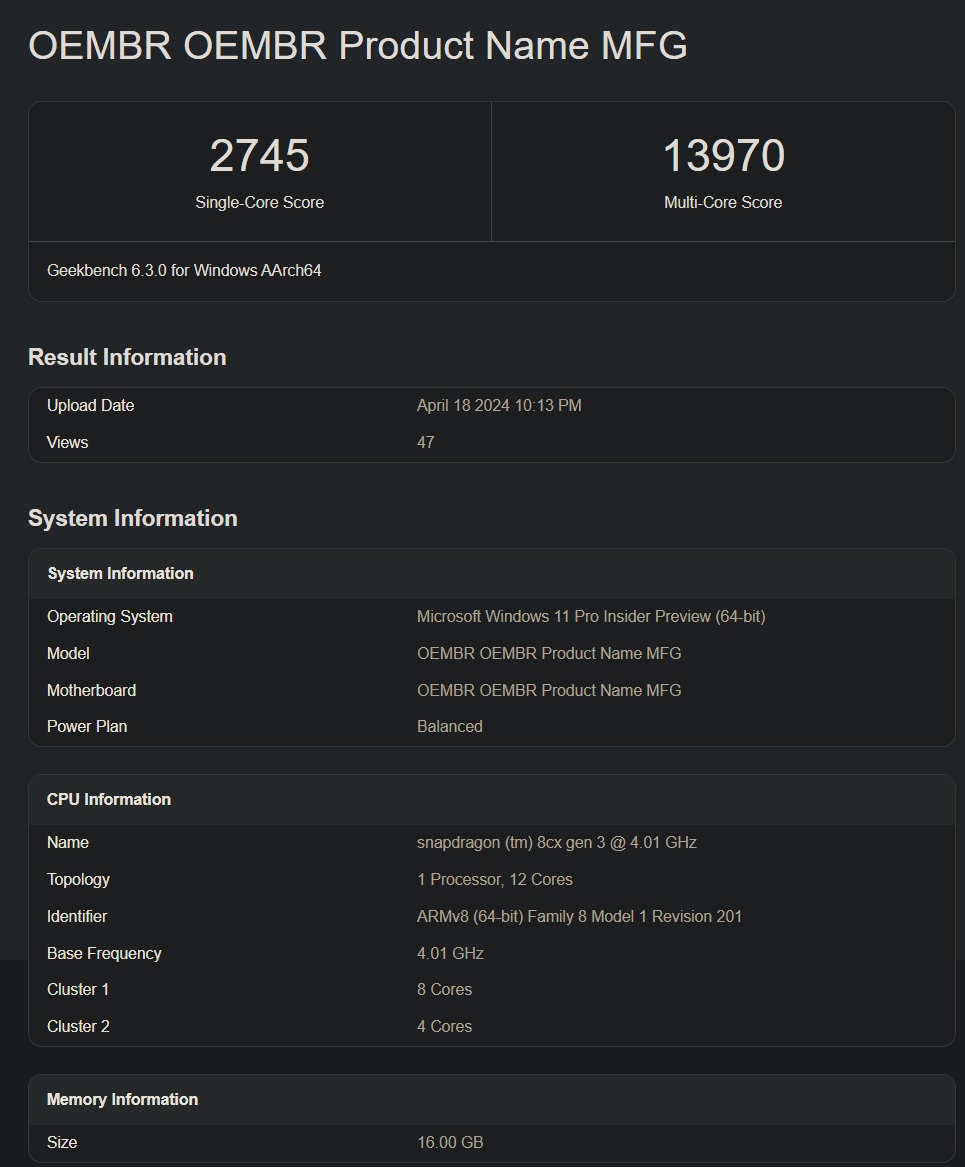Select the snapdragon 8cx gen 3 CPU name
965x1167 pixels.
click(x=557, y=843)
